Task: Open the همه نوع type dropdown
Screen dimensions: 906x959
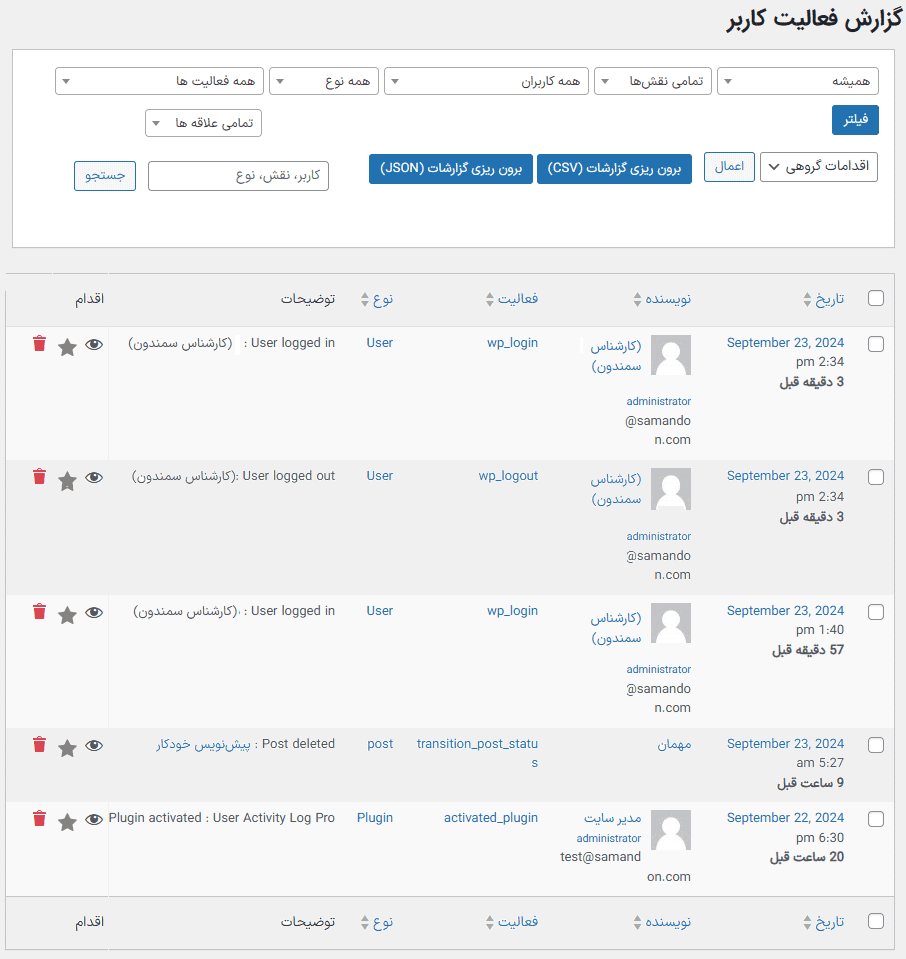Action: (324, 81)
